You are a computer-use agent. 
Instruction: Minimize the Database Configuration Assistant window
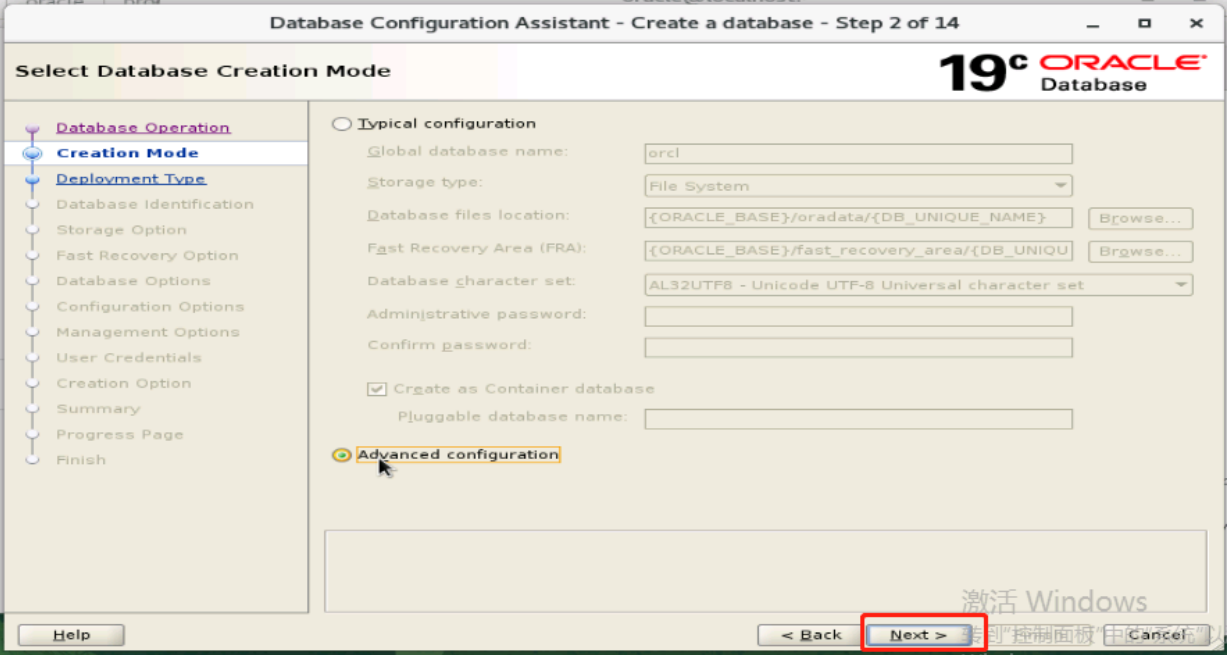1093,23
